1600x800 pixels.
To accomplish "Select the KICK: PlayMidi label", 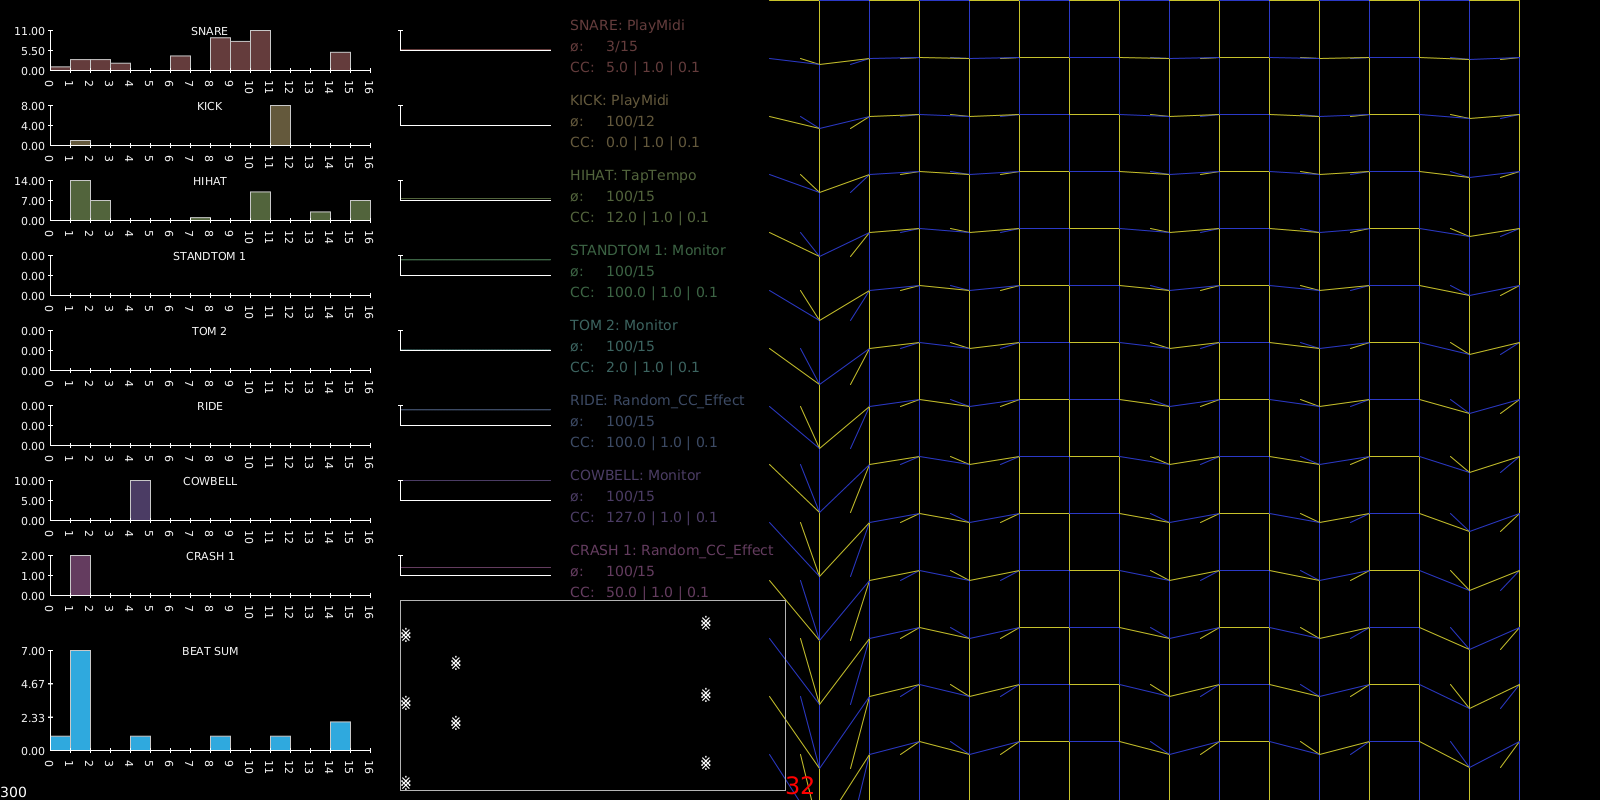I will click(x=619, y=100).
